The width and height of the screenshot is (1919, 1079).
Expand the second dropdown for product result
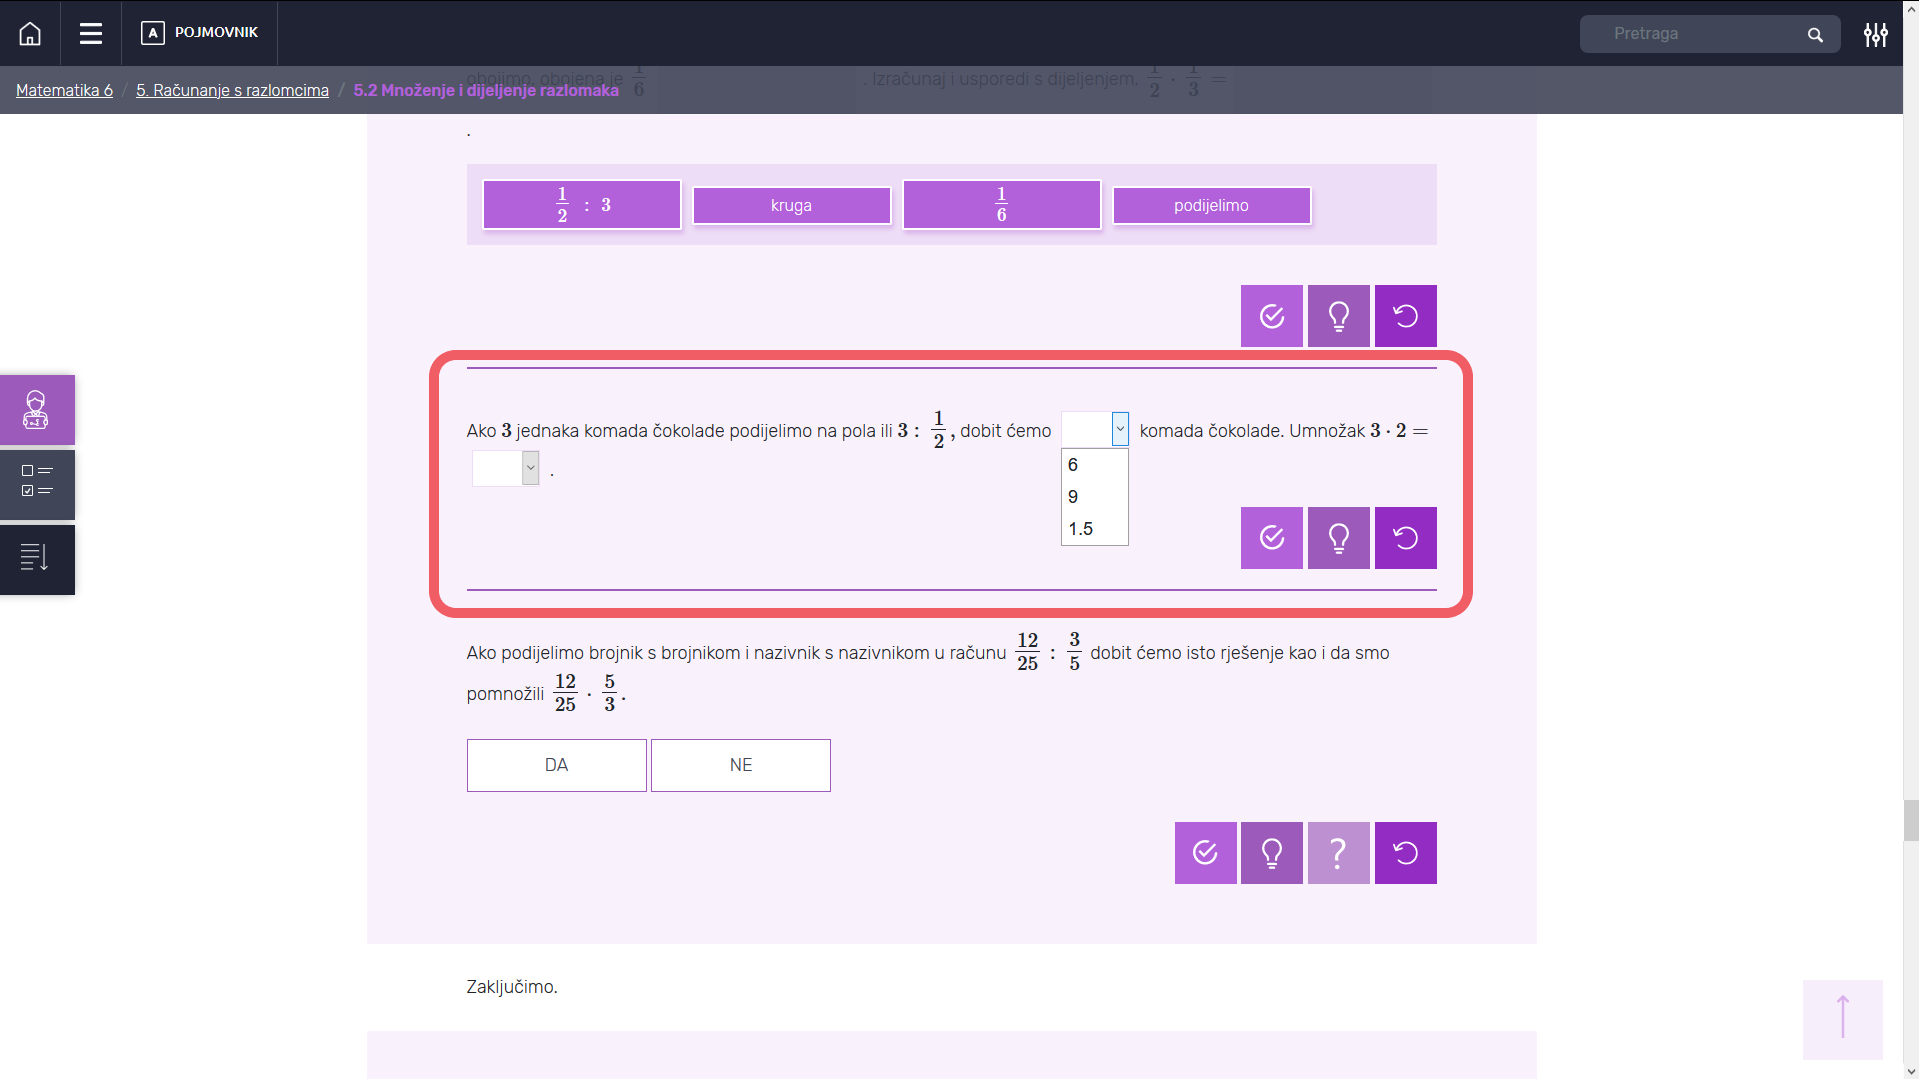[x=530, y=468]
